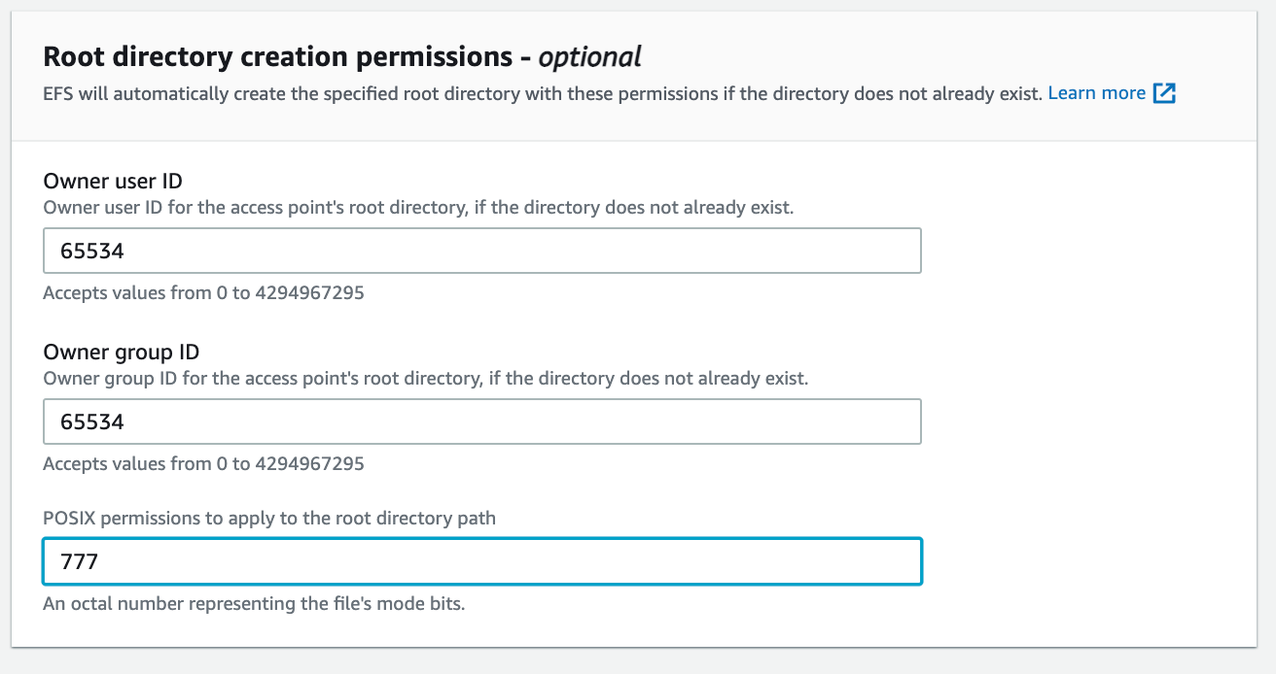Click the external link icon beside Learn more
Viewport: 1276px width, 674px height.
coord(1163,92)
